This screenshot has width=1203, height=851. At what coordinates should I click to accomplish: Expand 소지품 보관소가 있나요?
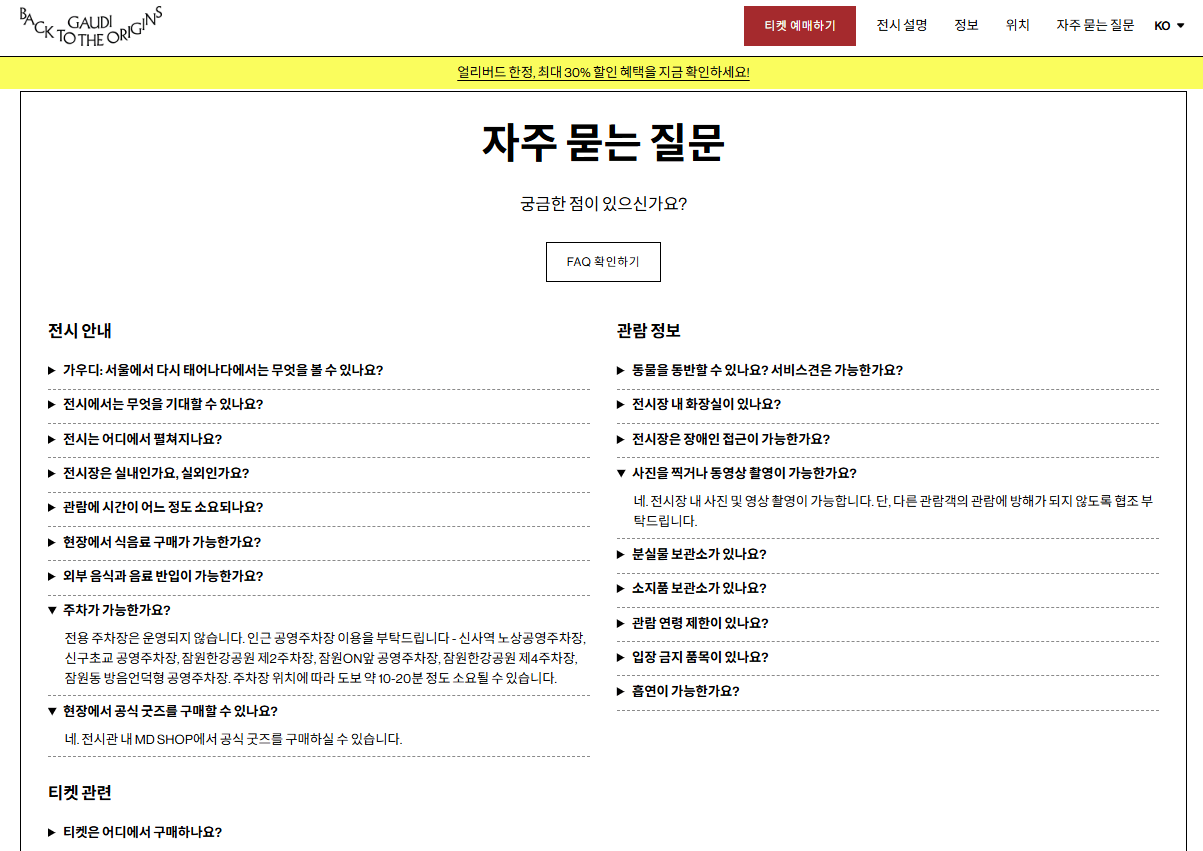[888, 588]
